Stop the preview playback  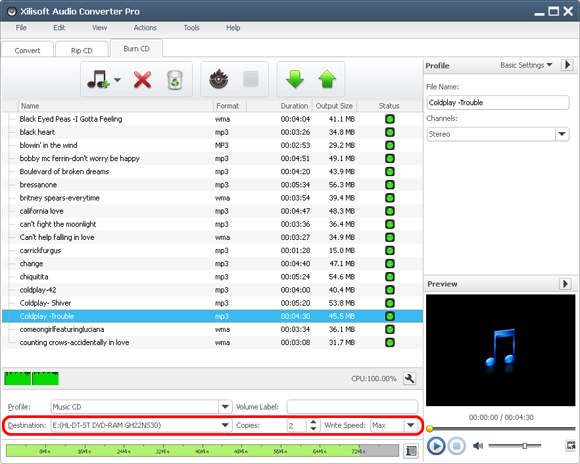point(457,446)
